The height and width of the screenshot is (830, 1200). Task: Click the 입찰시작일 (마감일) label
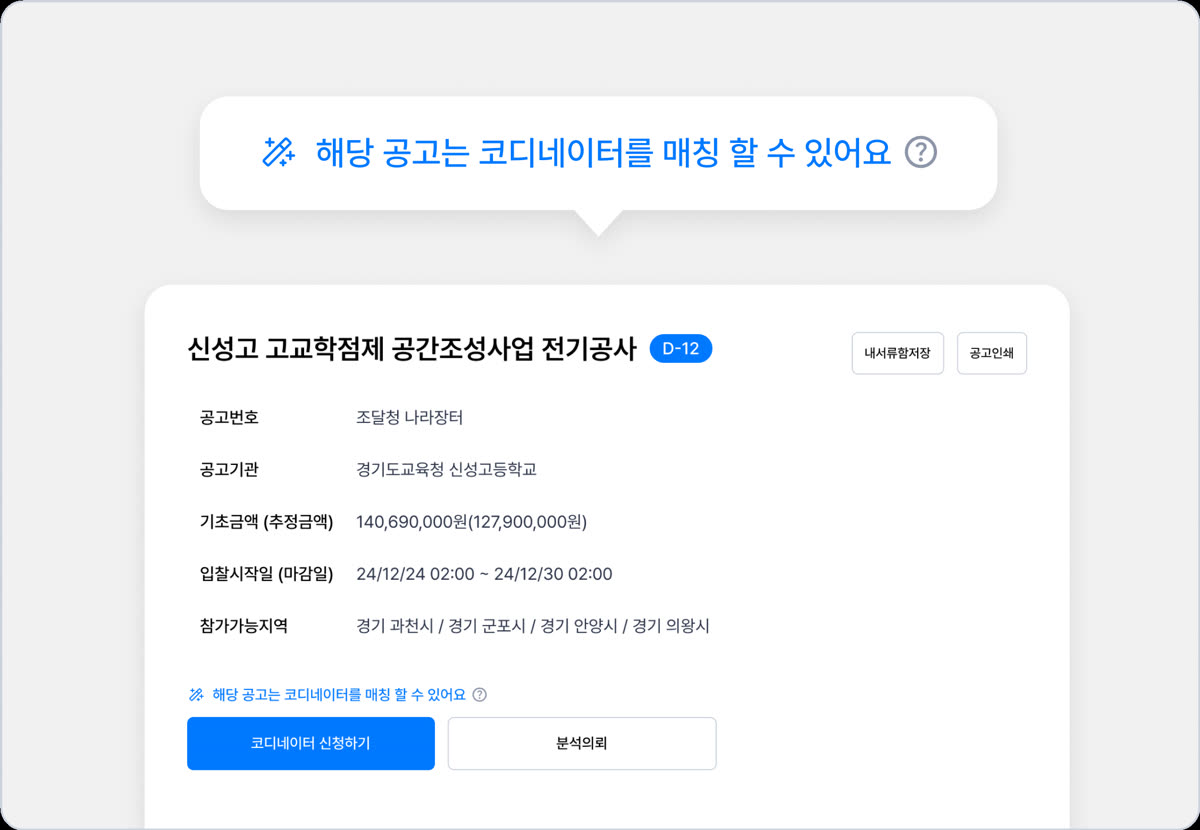tap(267, 574)
